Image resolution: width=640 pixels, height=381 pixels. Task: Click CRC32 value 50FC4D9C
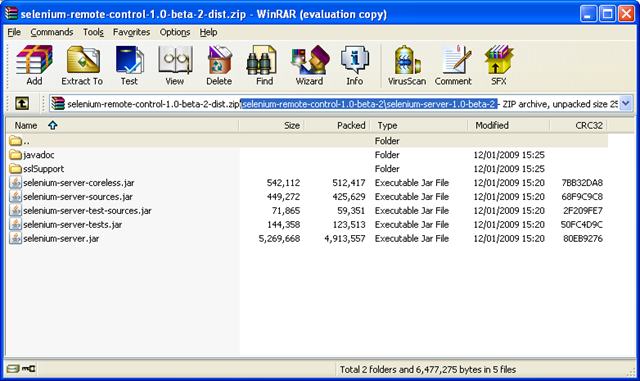[x=582, y=225]
